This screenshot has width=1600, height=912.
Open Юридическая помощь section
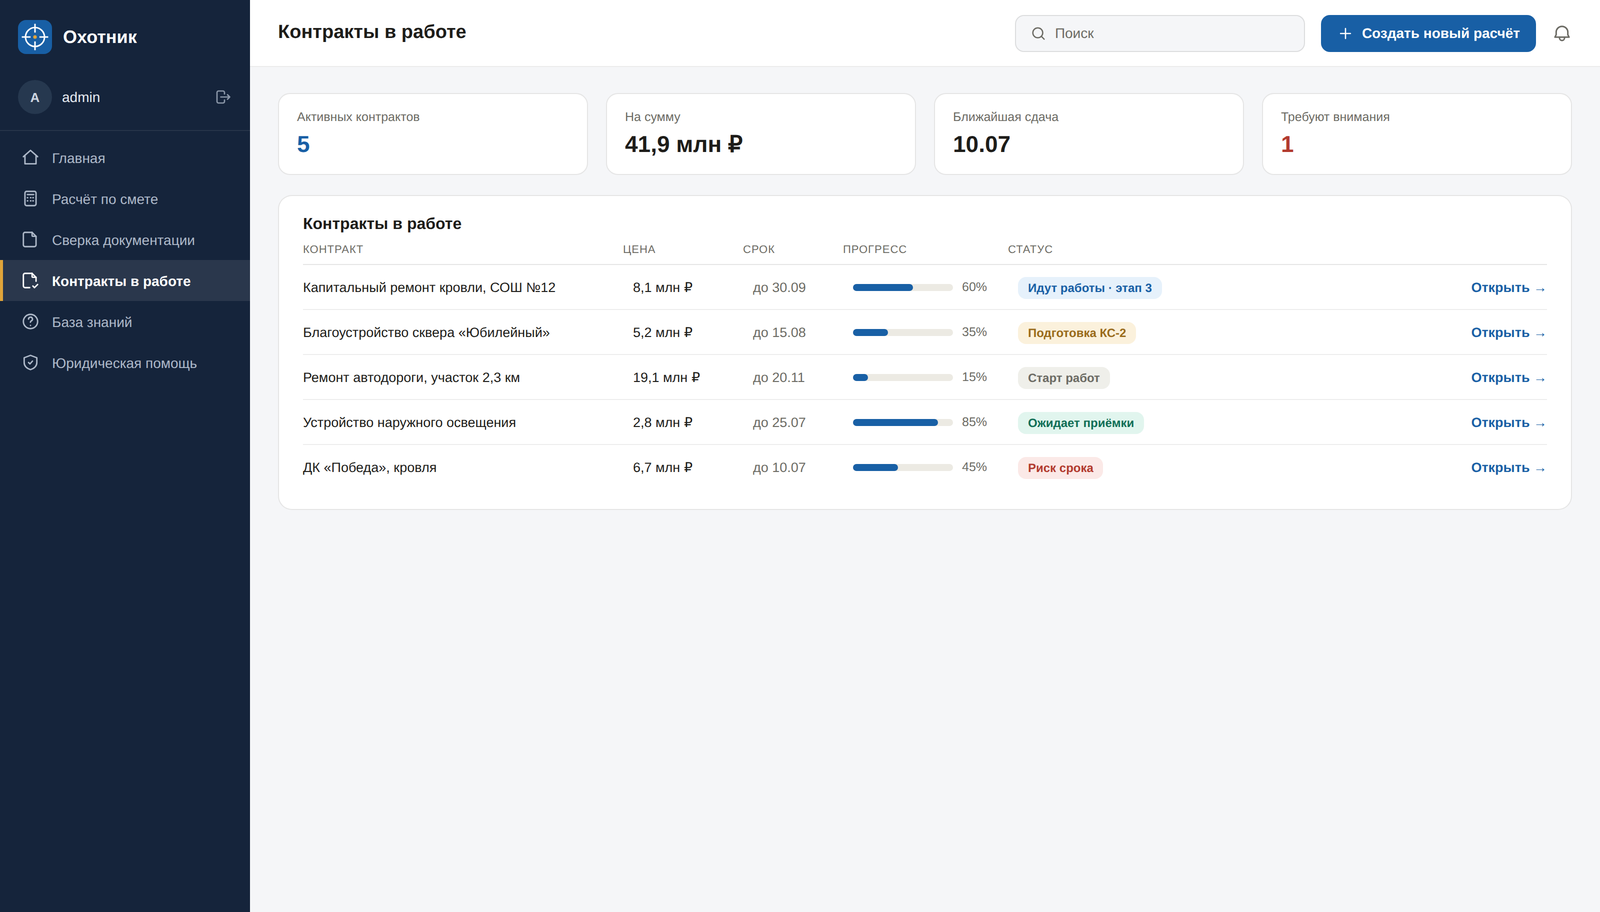coord(125,363)
